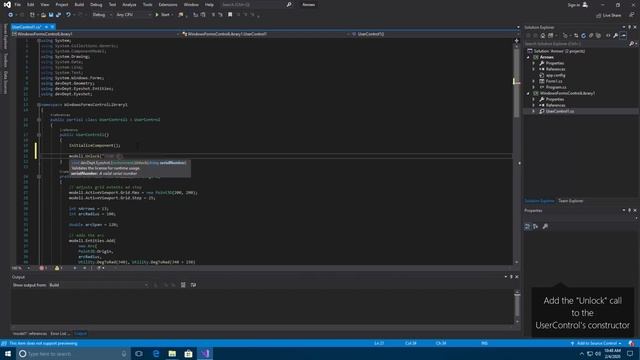Click the Save file toolbar icon
640x360 pixels.
51,15
